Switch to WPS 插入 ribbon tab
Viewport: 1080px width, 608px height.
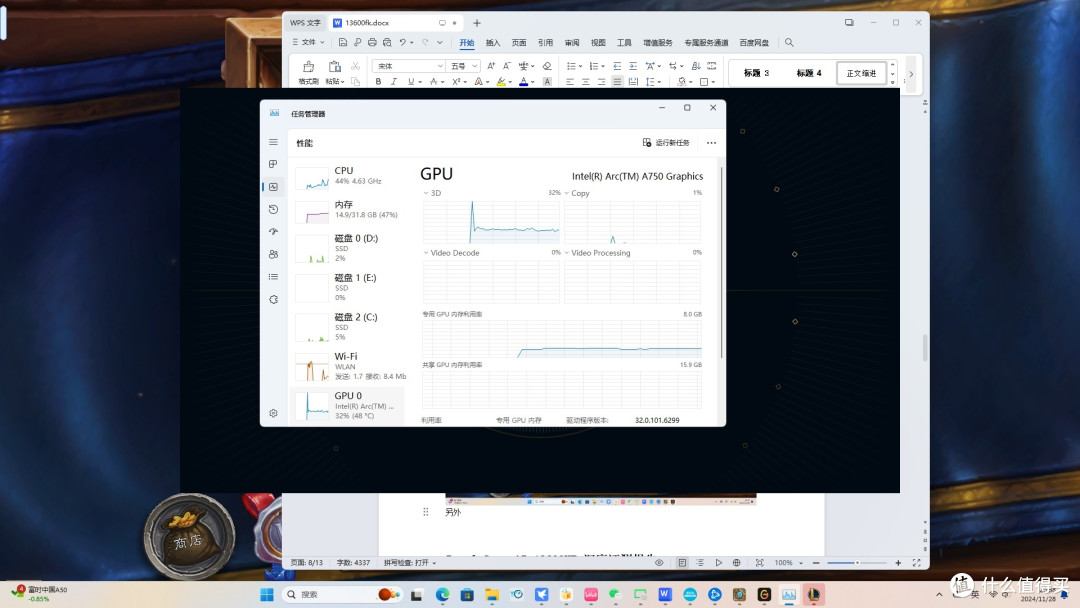coord(493,43)
